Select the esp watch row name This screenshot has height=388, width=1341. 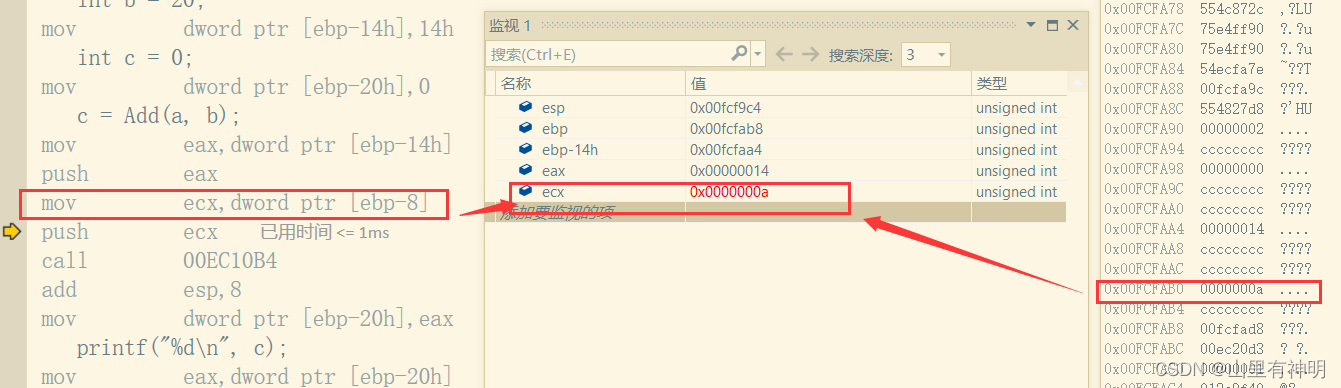click(x=553, y=107)
